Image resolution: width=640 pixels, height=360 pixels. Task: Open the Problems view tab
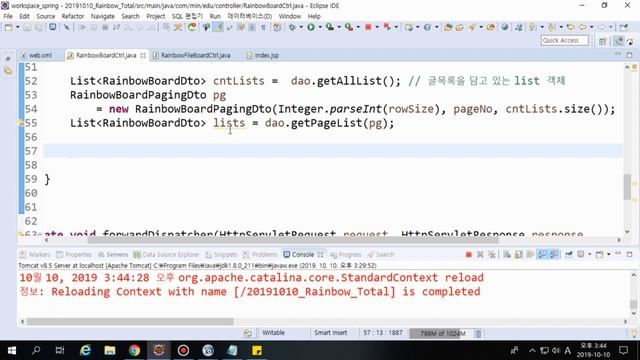(260, 255)
